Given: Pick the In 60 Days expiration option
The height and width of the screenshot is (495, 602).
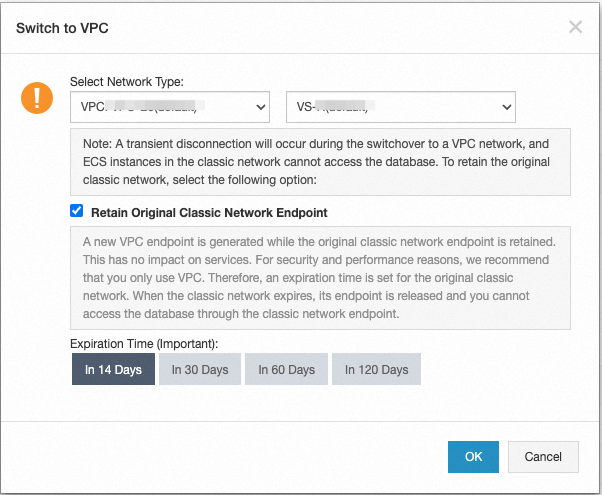Looking at the screenshot, I should pos(286,369).
